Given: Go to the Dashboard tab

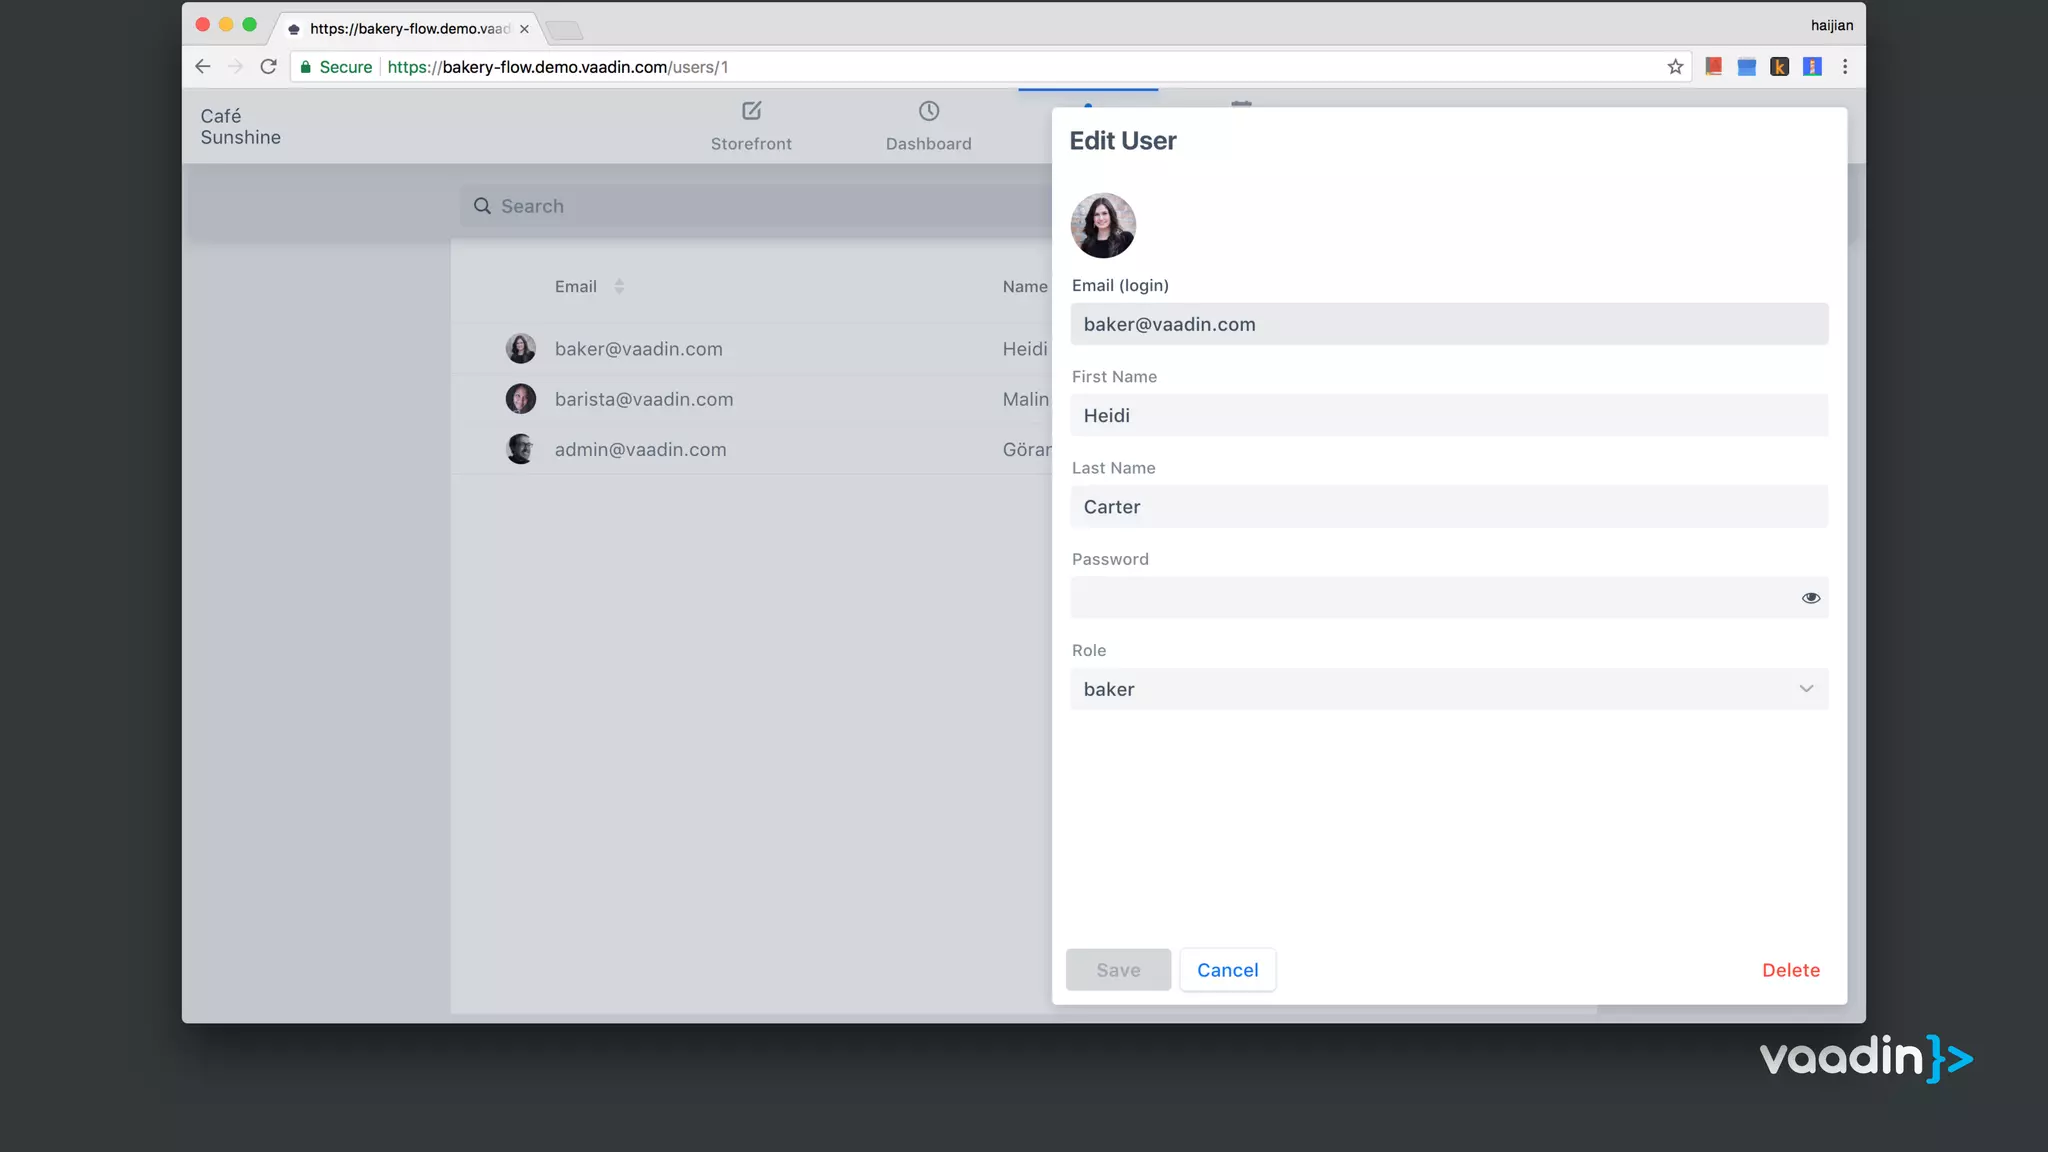Looking at the screenshot, I should 928,143.
